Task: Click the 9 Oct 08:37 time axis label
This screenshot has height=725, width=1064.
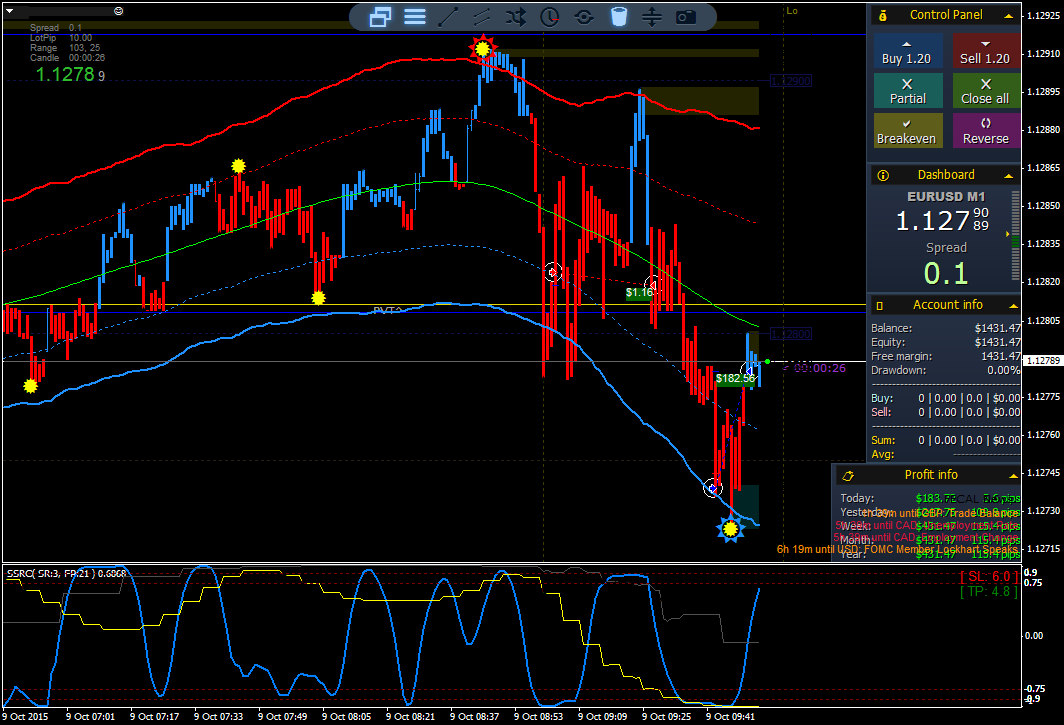Action: tap(474, 716)
